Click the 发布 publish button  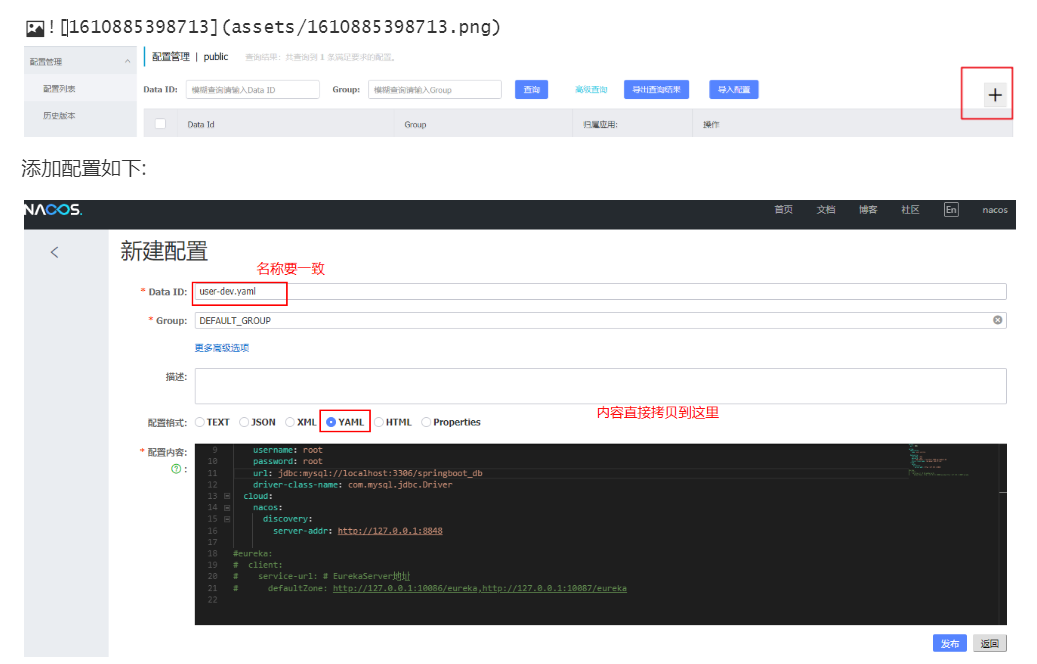point(950,643)
